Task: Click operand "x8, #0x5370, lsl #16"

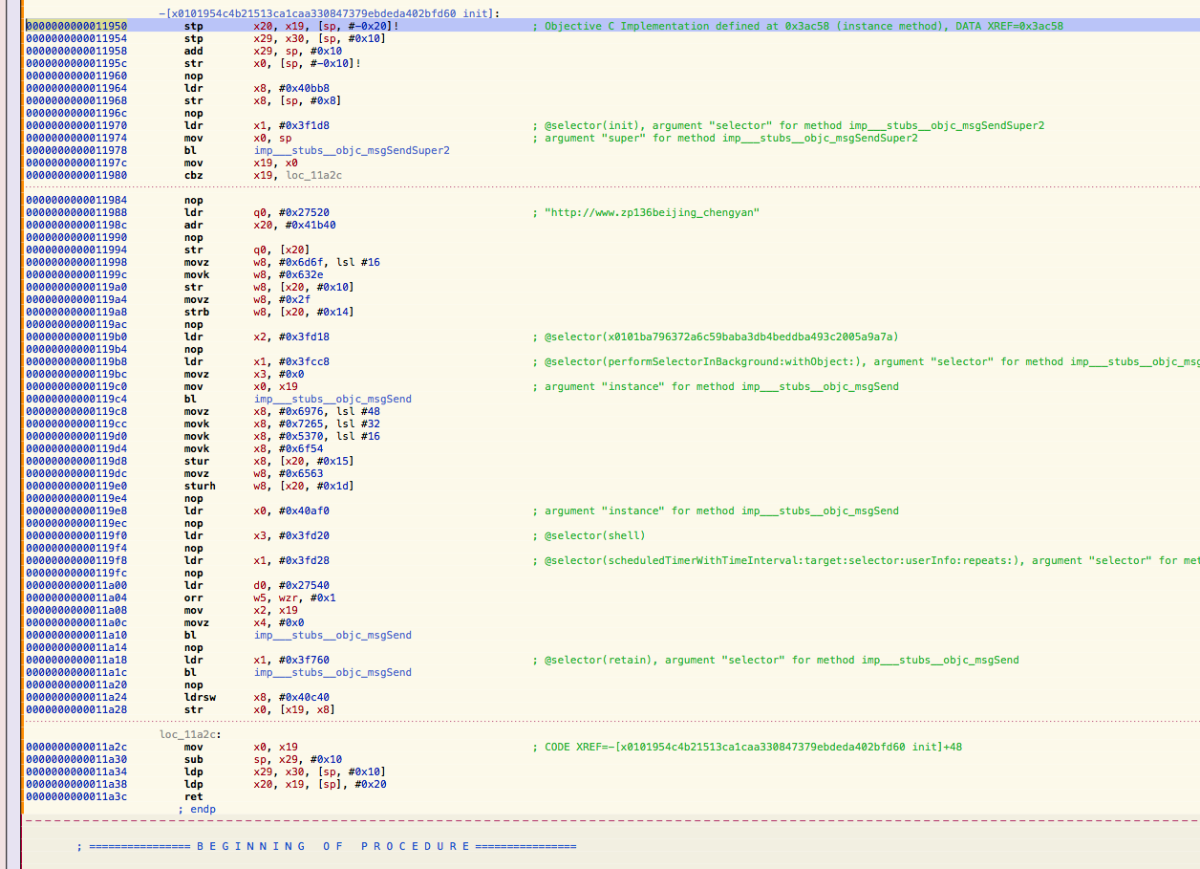Action: tap(317, 436)
